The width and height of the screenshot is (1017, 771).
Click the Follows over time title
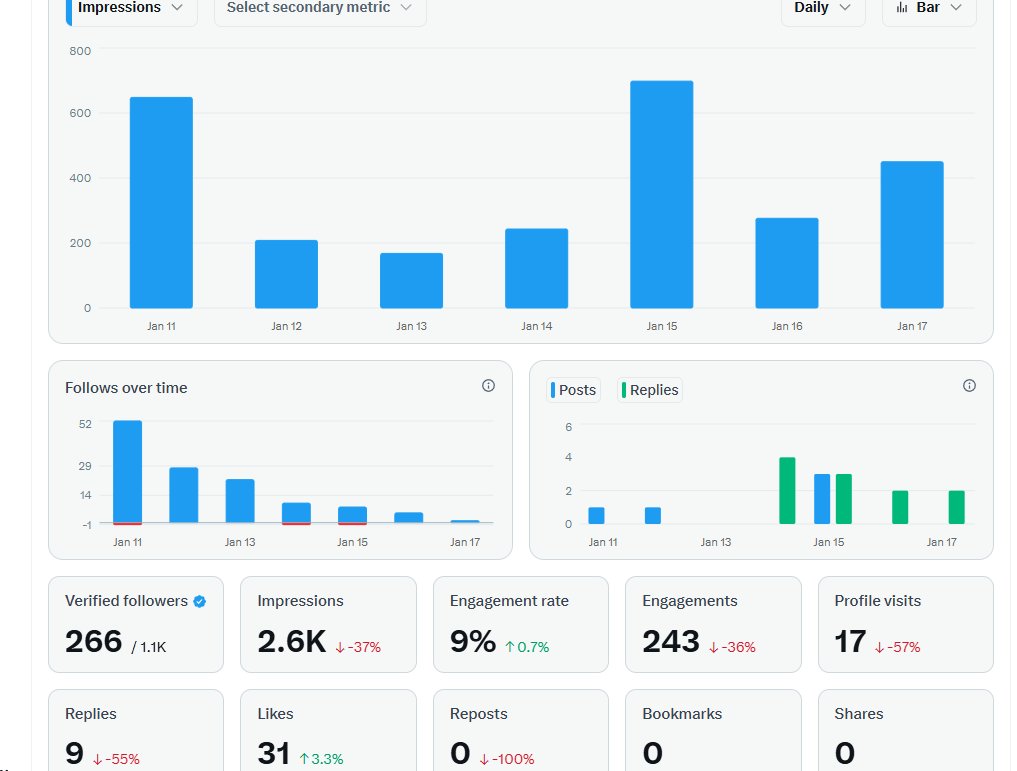coord(126,388)
